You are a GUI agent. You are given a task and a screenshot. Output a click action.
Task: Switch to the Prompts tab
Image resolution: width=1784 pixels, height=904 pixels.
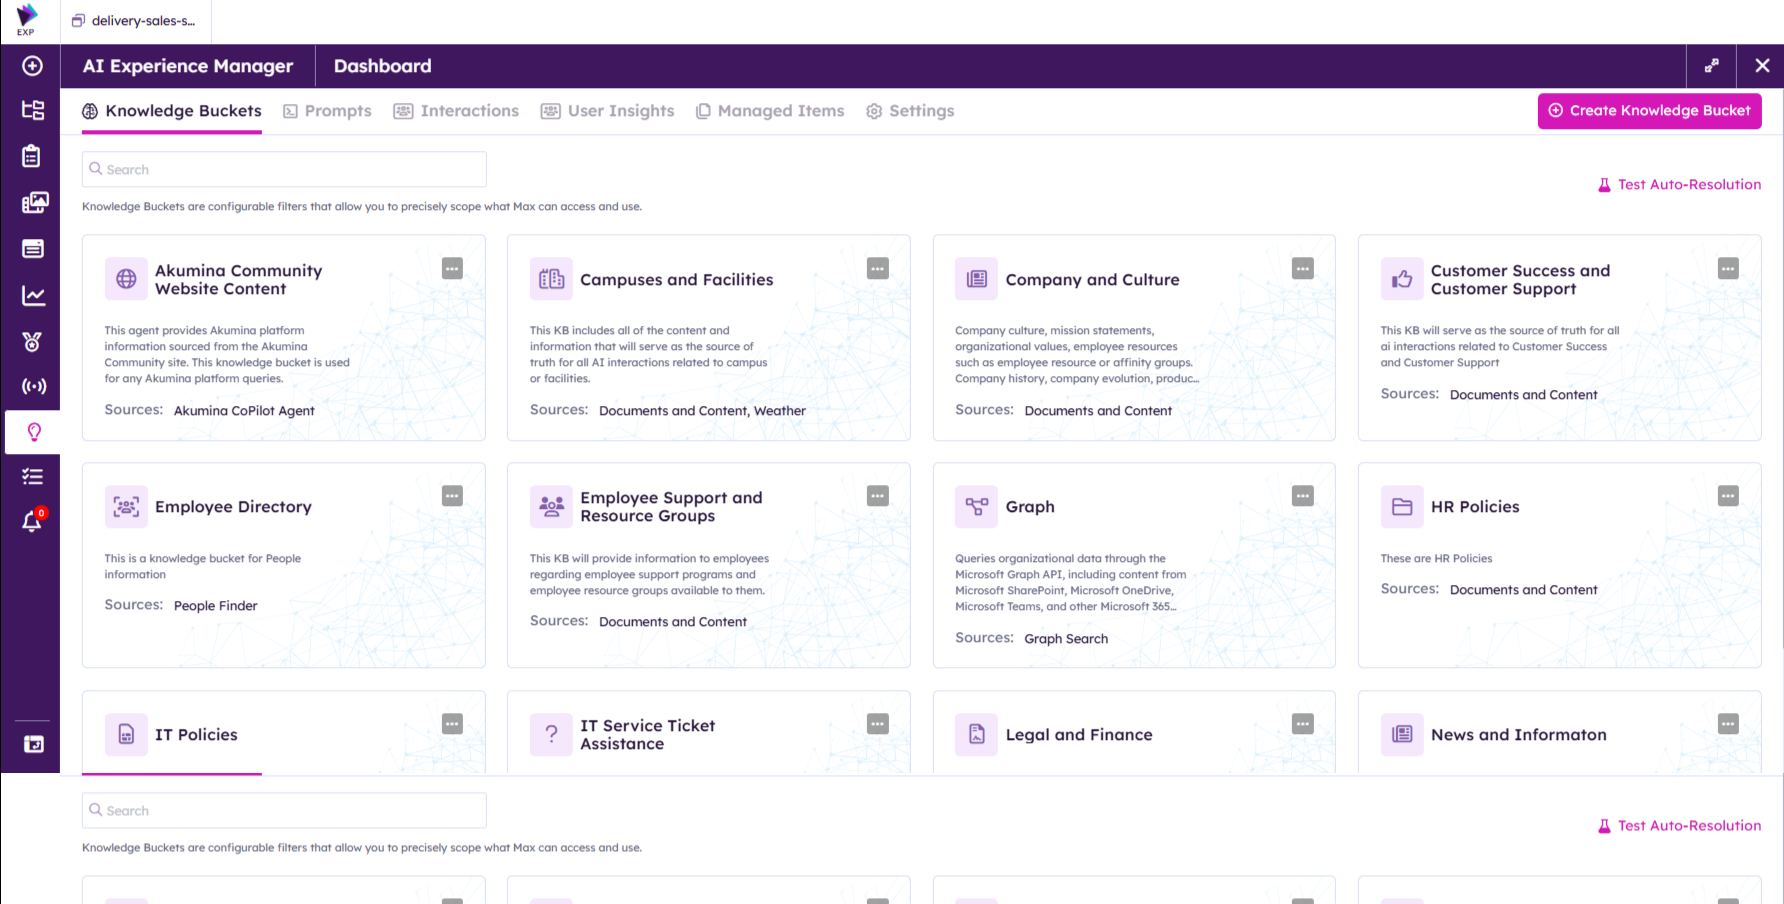(x=327, y=111)
